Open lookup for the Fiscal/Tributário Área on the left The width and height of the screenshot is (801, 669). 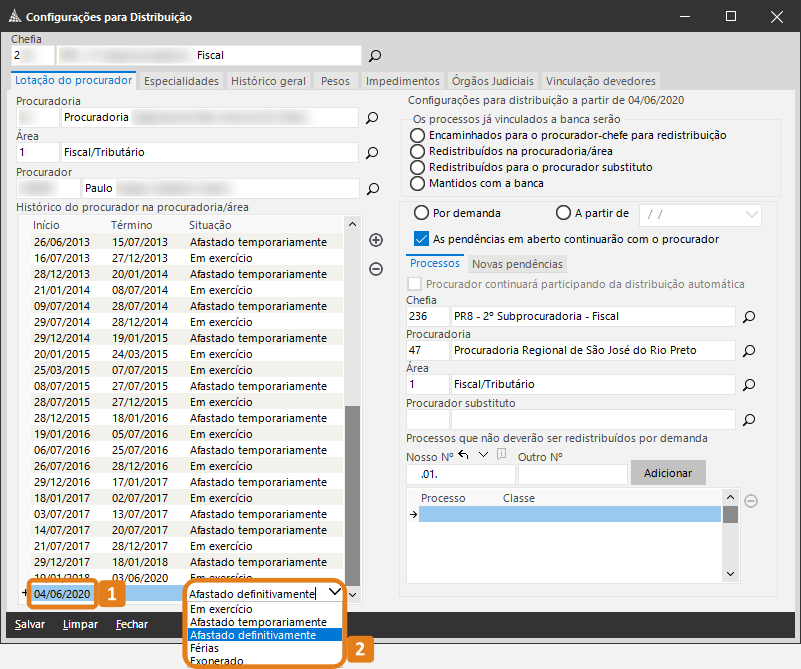tap(372, 153)
